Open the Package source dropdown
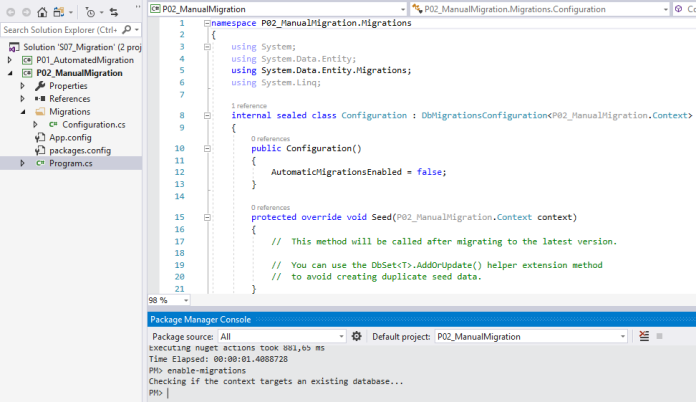The image size is (696, 402). coord(340,337)
